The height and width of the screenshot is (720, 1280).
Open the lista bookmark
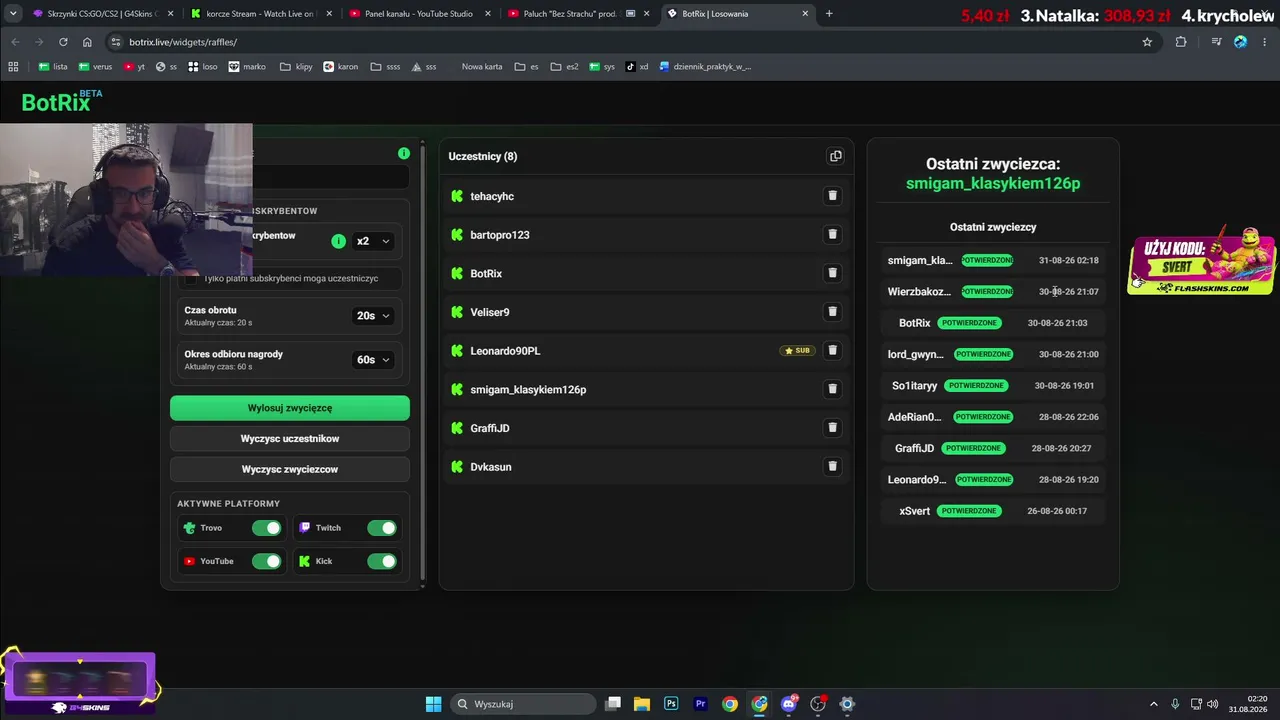(x=53, y=67)
